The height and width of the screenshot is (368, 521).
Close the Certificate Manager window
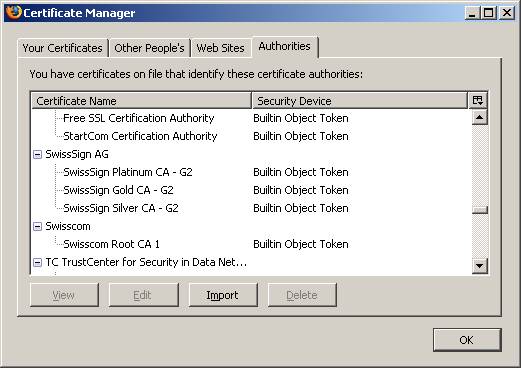click(507, 13)
